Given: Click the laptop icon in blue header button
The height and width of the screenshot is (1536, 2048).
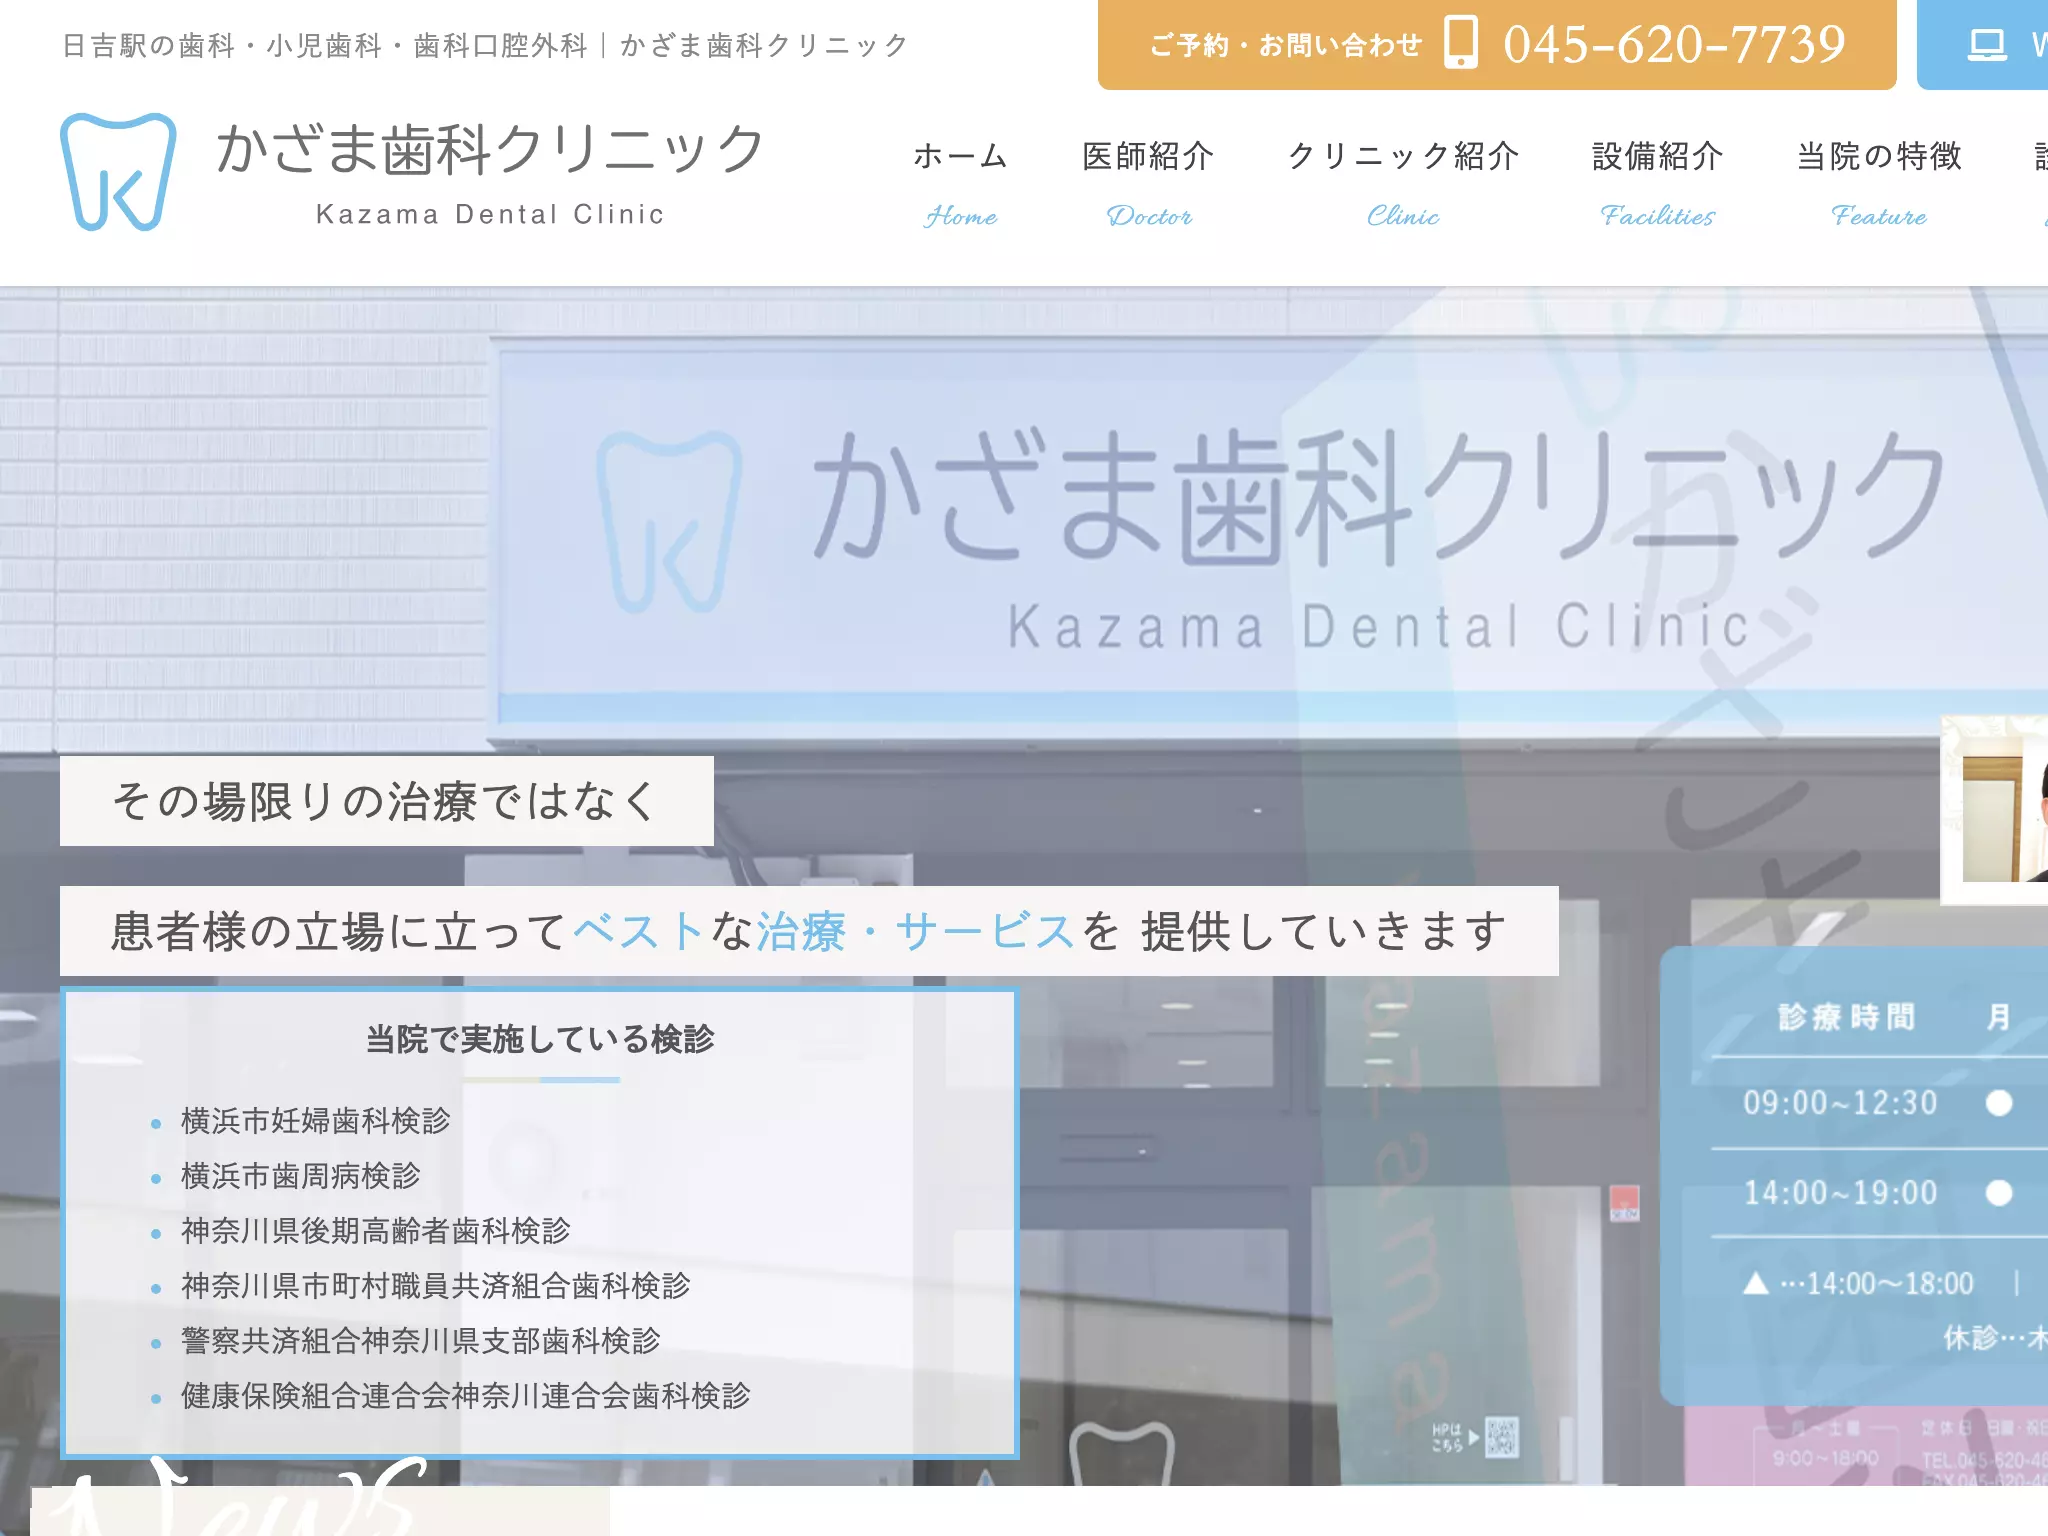Looking at the screenshot, I should pos(1987,45).
